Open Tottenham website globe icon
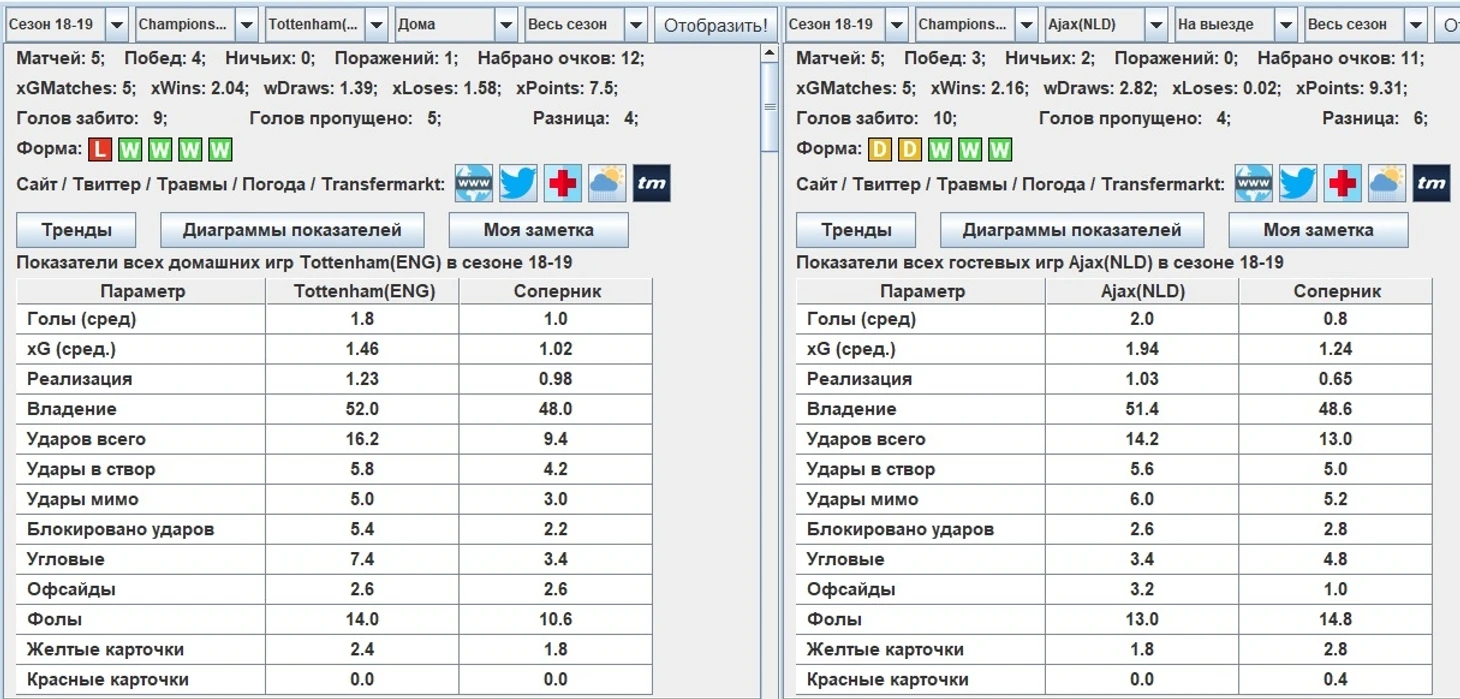 click(474, 184)
